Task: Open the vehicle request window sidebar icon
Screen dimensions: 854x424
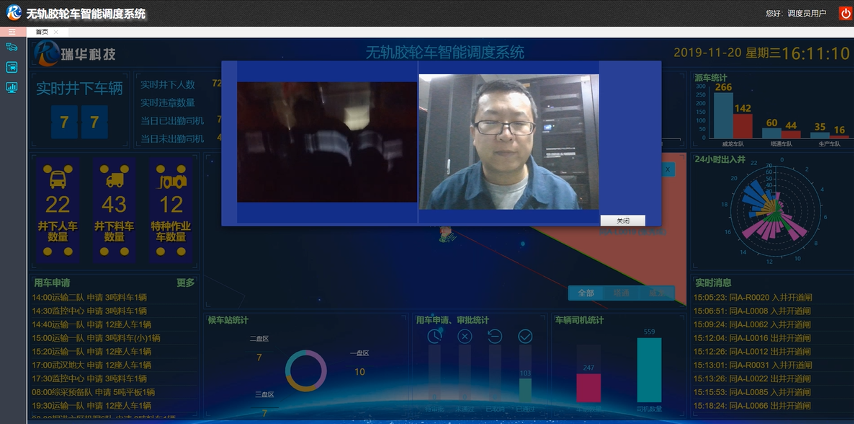Action: coord(12,67)
